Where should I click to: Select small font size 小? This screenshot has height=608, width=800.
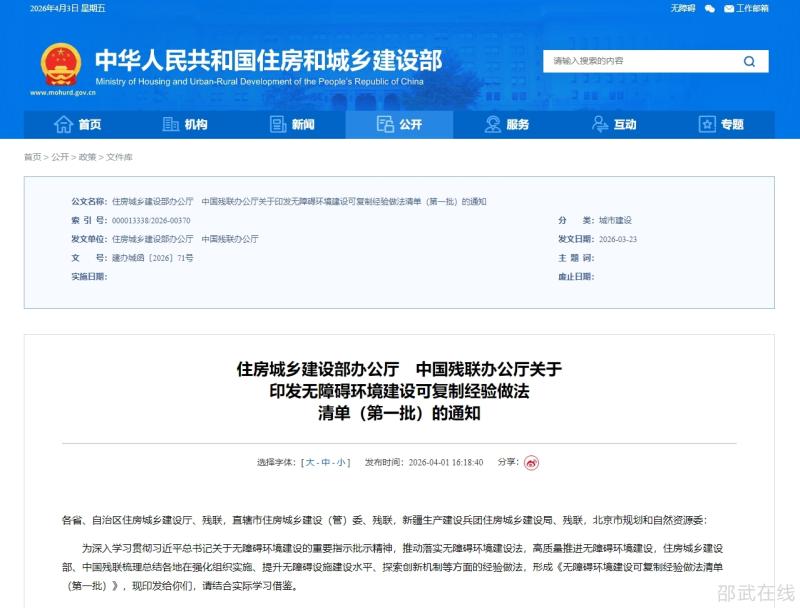tap(341, 463)
